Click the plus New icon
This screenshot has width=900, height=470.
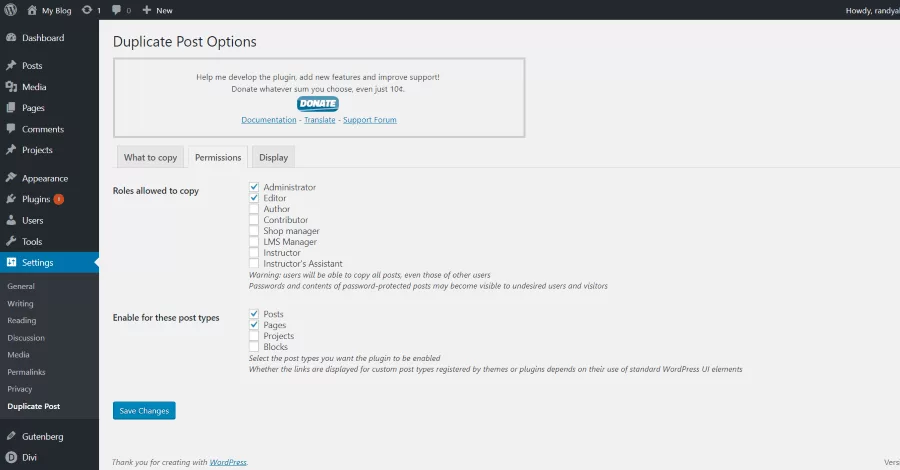(x=146, y=10)
